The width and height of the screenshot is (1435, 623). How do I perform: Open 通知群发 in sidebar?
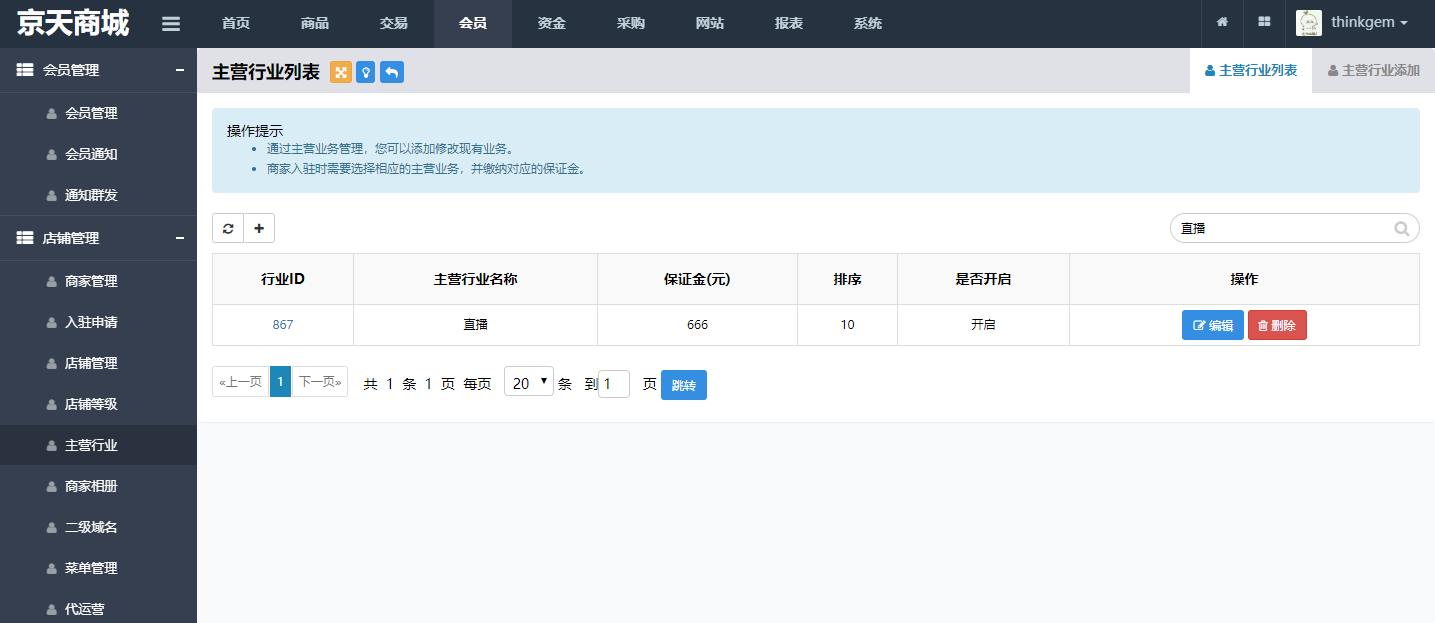coord(98,195)
